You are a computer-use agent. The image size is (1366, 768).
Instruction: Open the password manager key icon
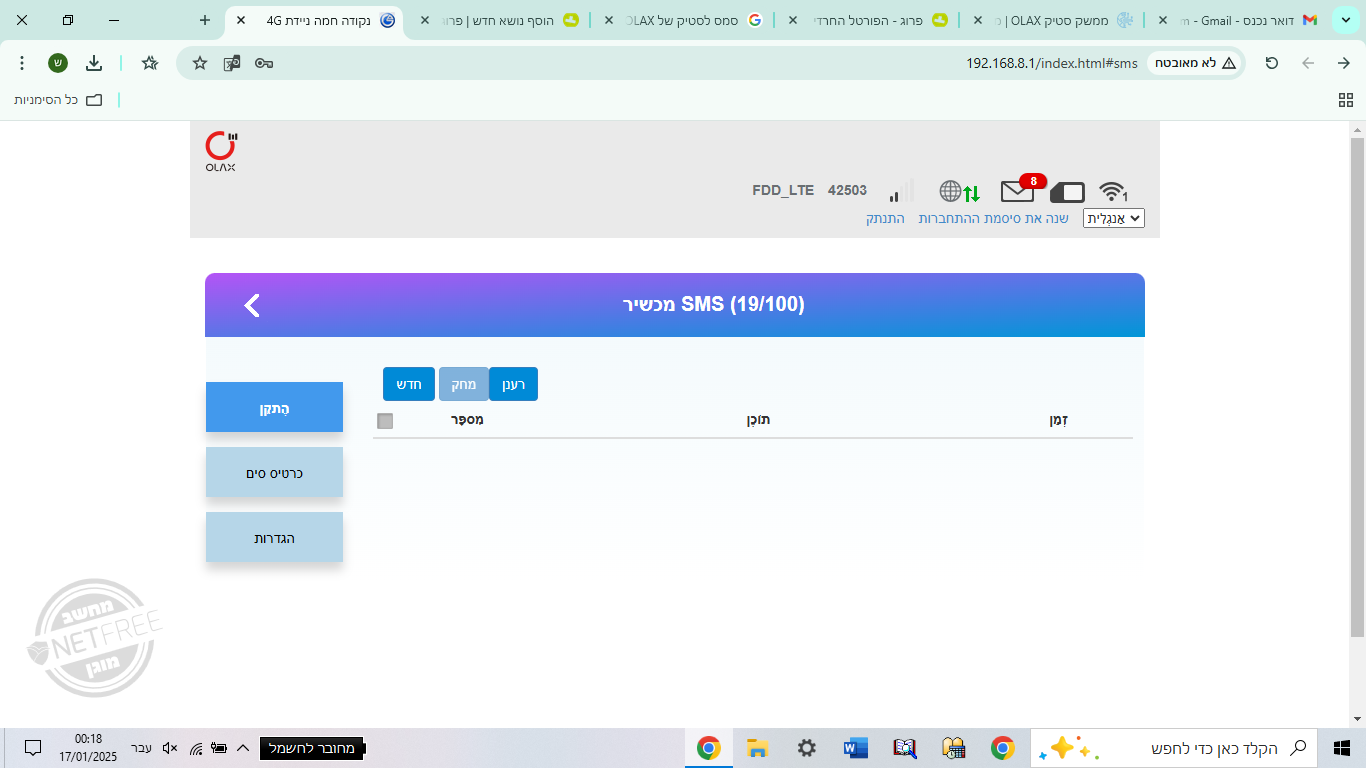[264, 63]
